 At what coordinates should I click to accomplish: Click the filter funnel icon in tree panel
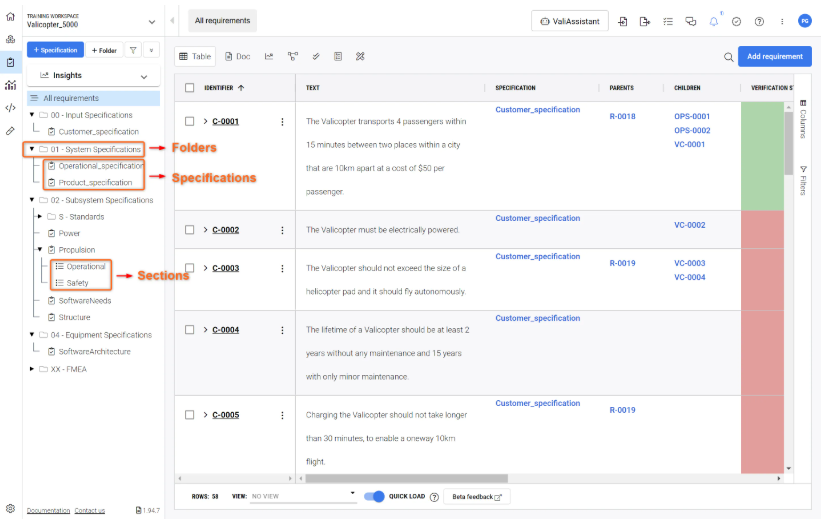[133, 50]
